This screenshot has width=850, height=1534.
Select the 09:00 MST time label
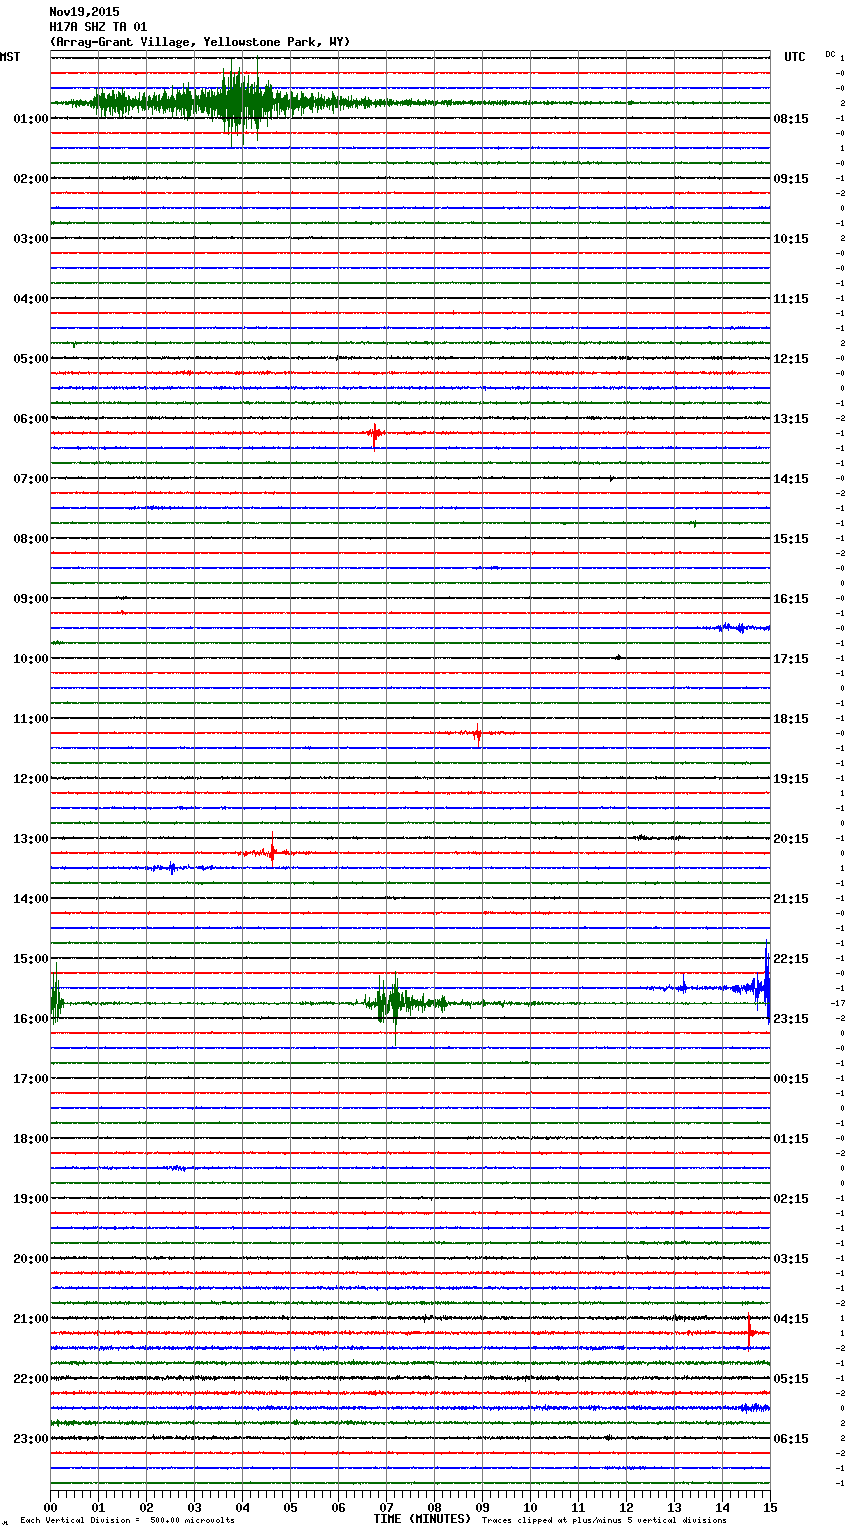click(x=31, y=599)
